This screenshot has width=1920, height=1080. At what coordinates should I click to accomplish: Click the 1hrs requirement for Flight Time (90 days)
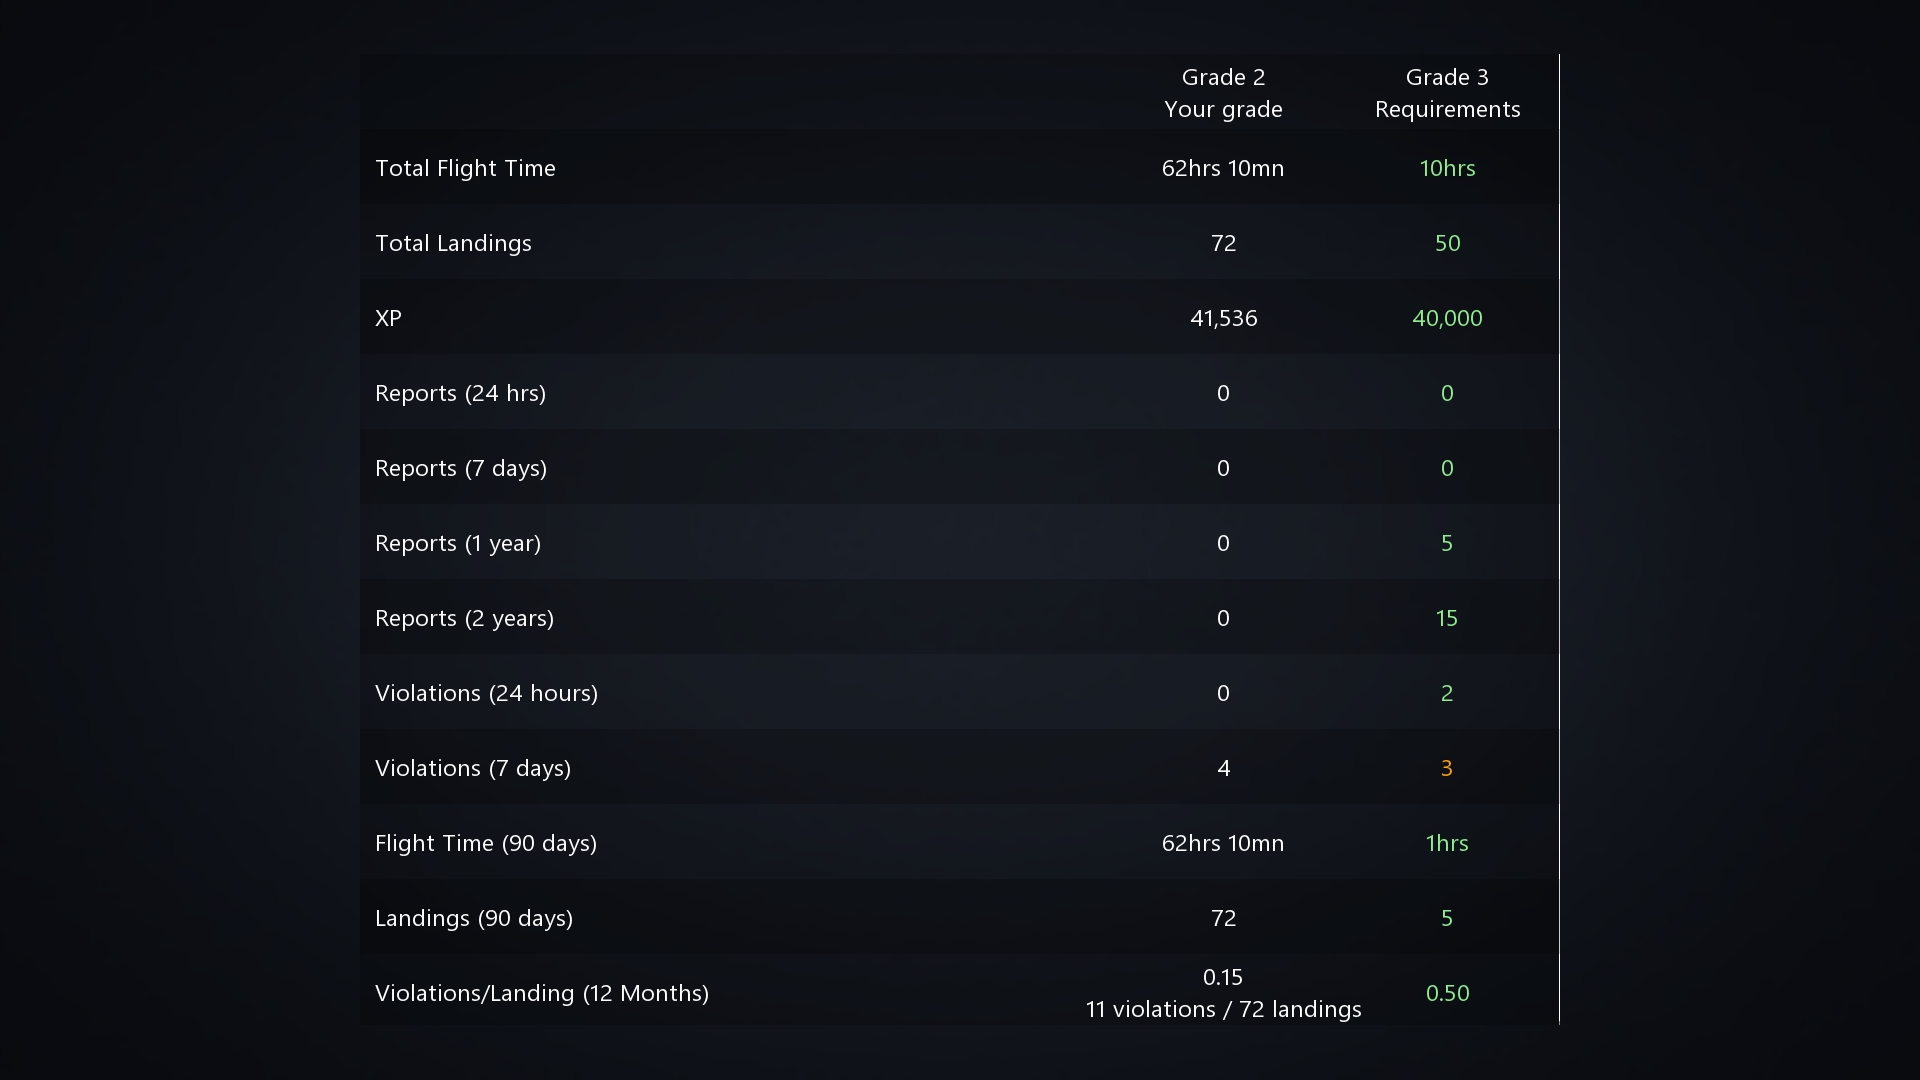pyautogui.click(x=1447, y=843)
